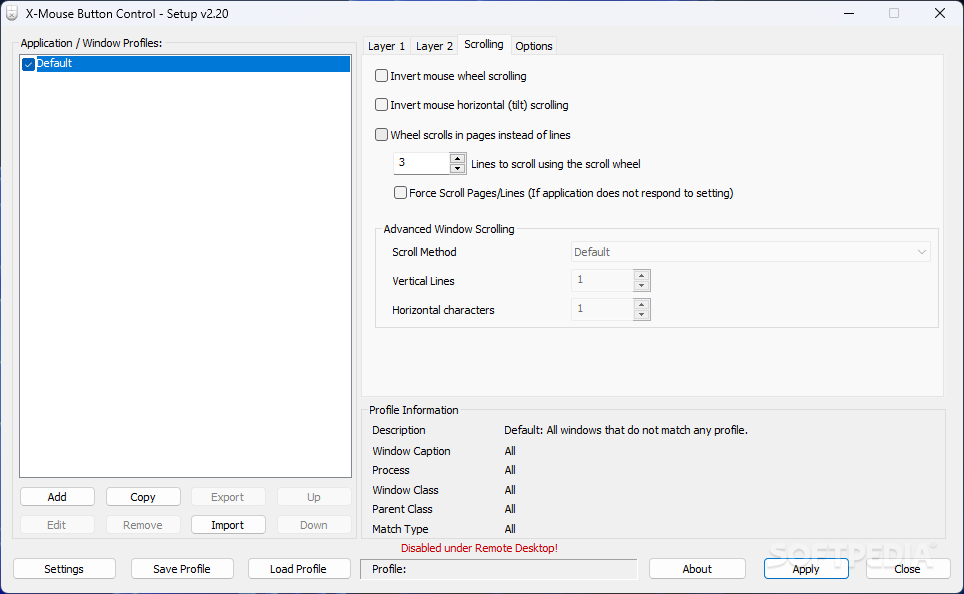Viewport: 964px width, 594px height.
Task: Click the Window Caption label
Action: tap(411, 451)
